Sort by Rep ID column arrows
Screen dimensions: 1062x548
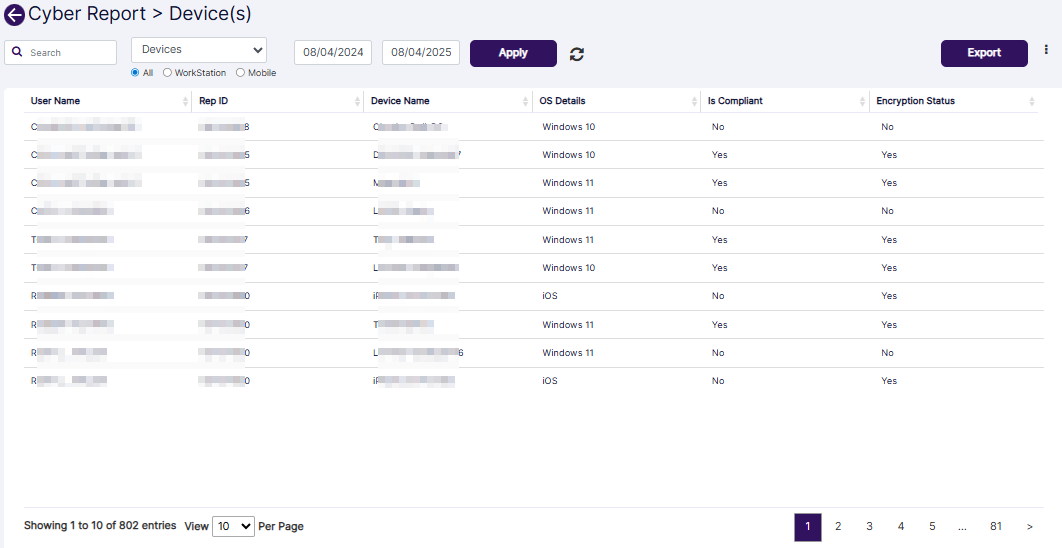pyautogui.click(x=358, y=102)
